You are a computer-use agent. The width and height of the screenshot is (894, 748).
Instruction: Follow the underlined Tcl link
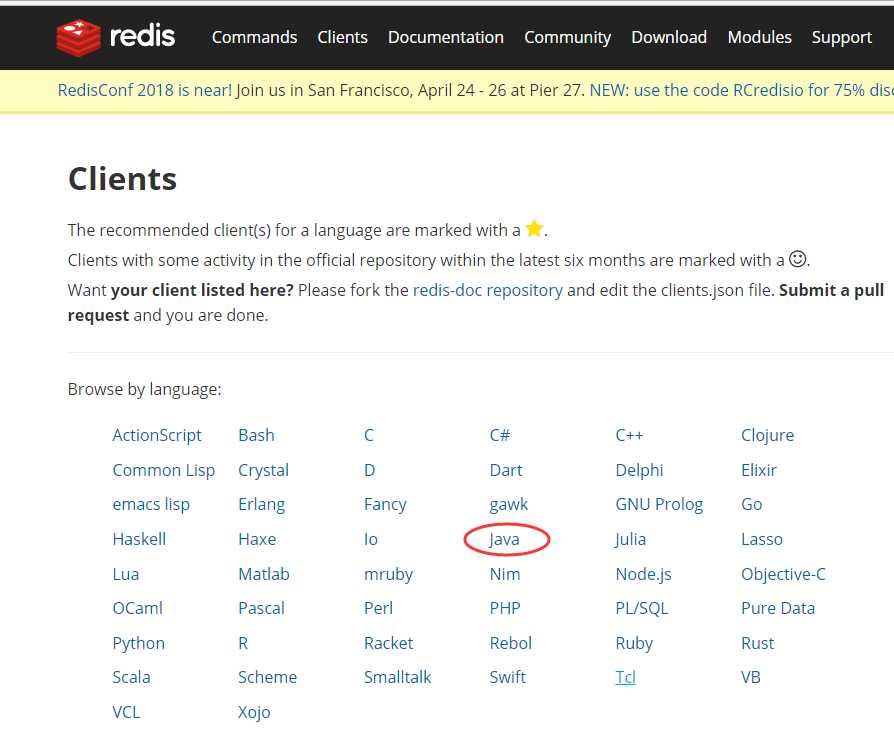[625, 677]
